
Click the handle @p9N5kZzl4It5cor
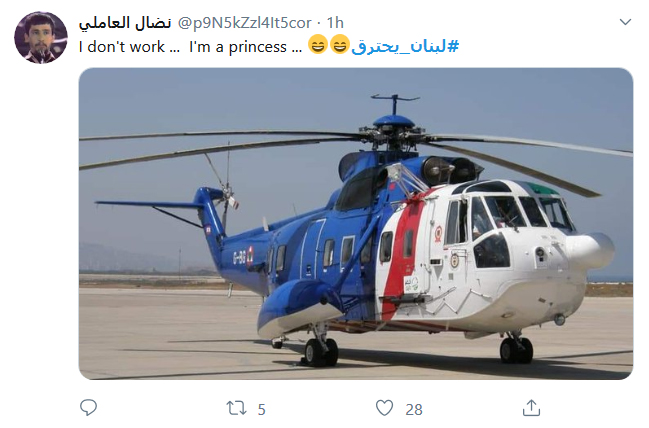tap(244, 23)
